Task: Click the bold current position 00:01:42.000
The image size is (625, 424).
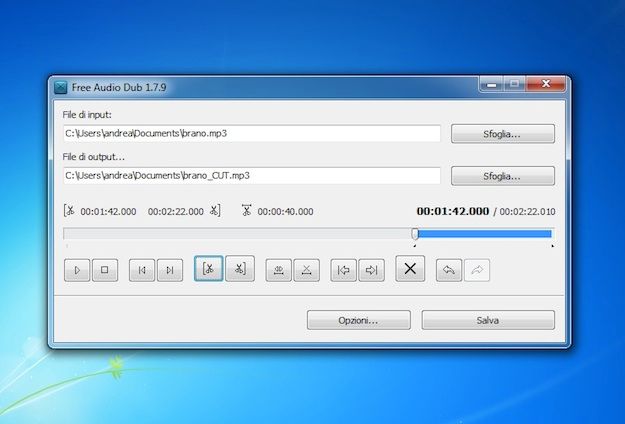Action: point(453,211)
